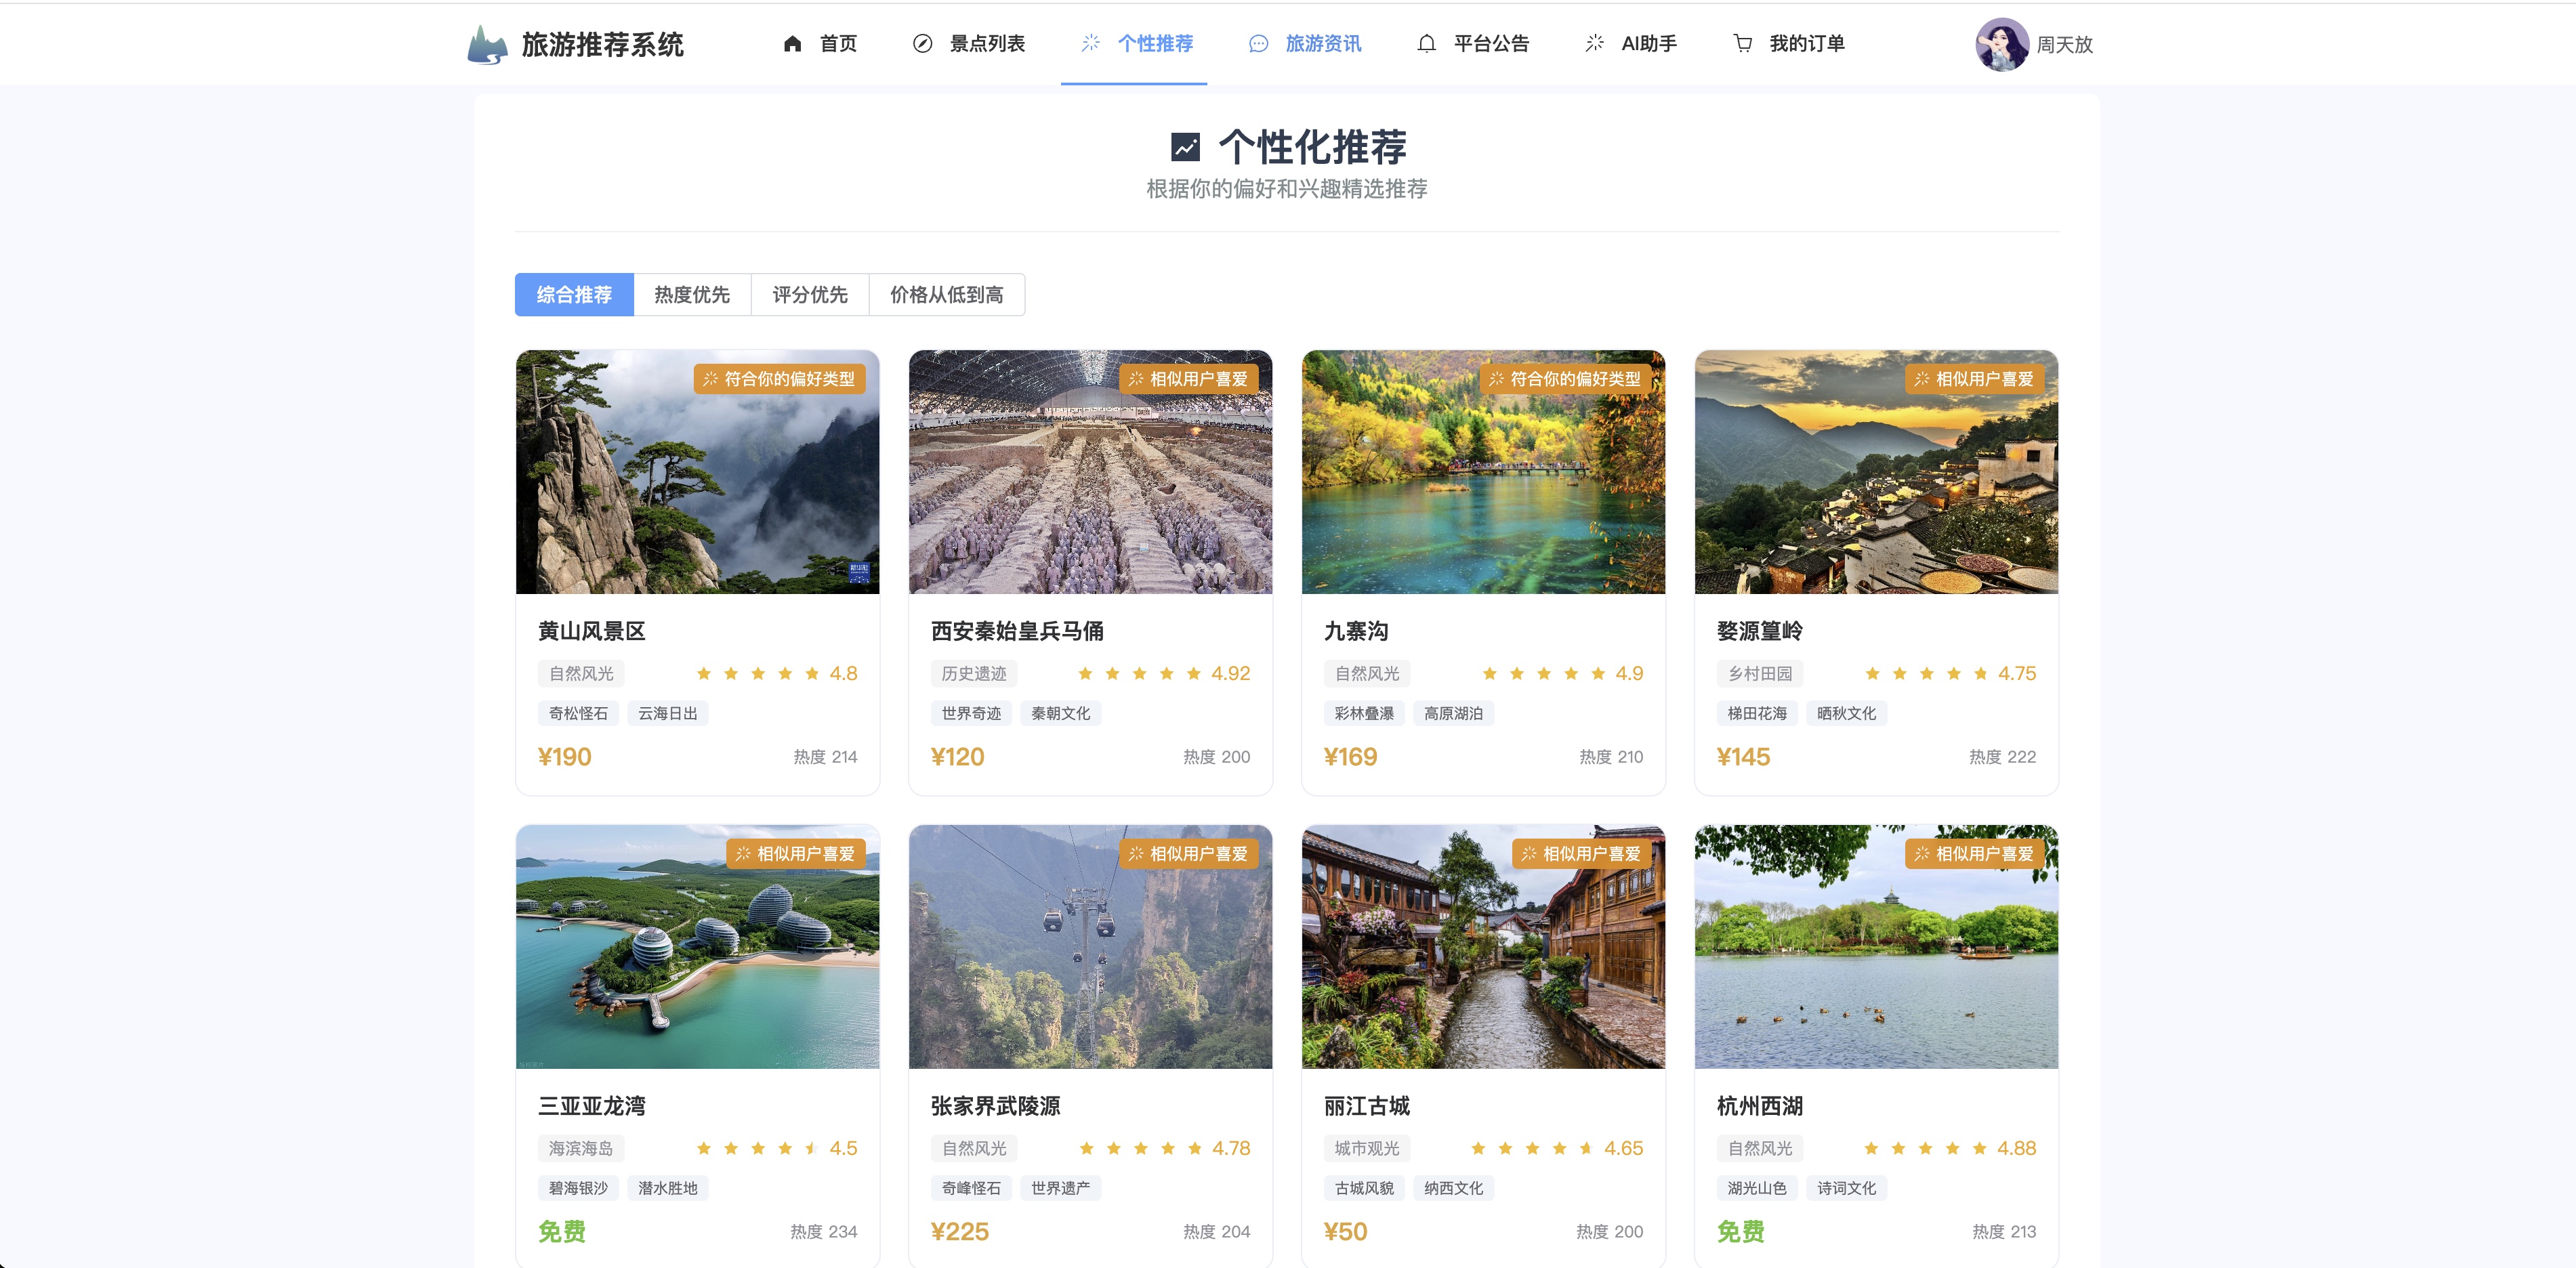The image size is (2576, 1268).
Task: Click the 符合你的偏好类型 badge on 黄山风景区
Action: point(779,379)
